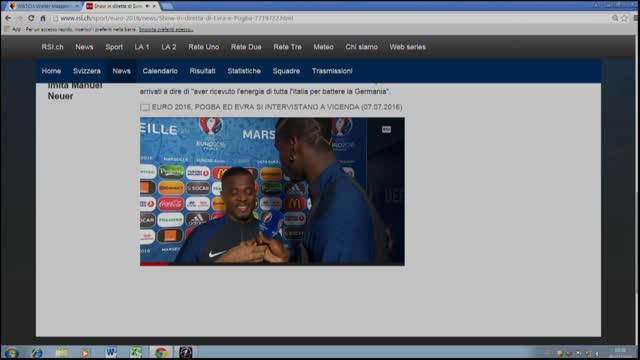
Task: Open the 'Imita Manuel Neuer' sidebar article
Action: tap(75, 91)
